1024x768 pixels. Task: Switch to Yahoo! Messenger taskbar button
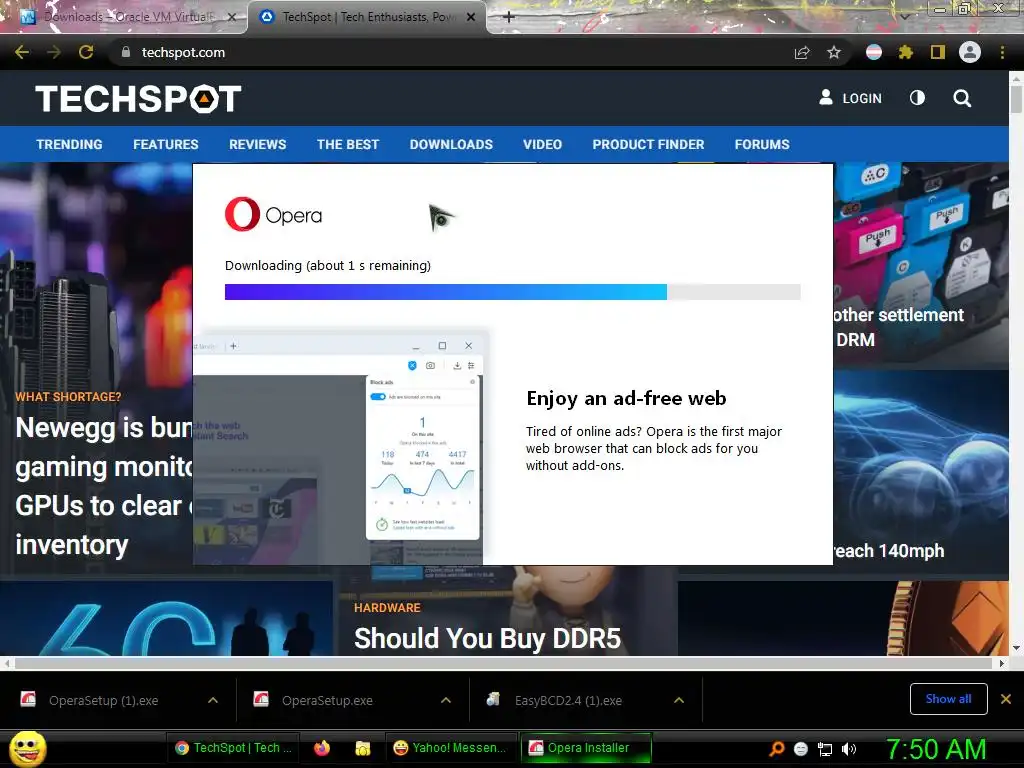pyautogui.click(x=450, y=748)
